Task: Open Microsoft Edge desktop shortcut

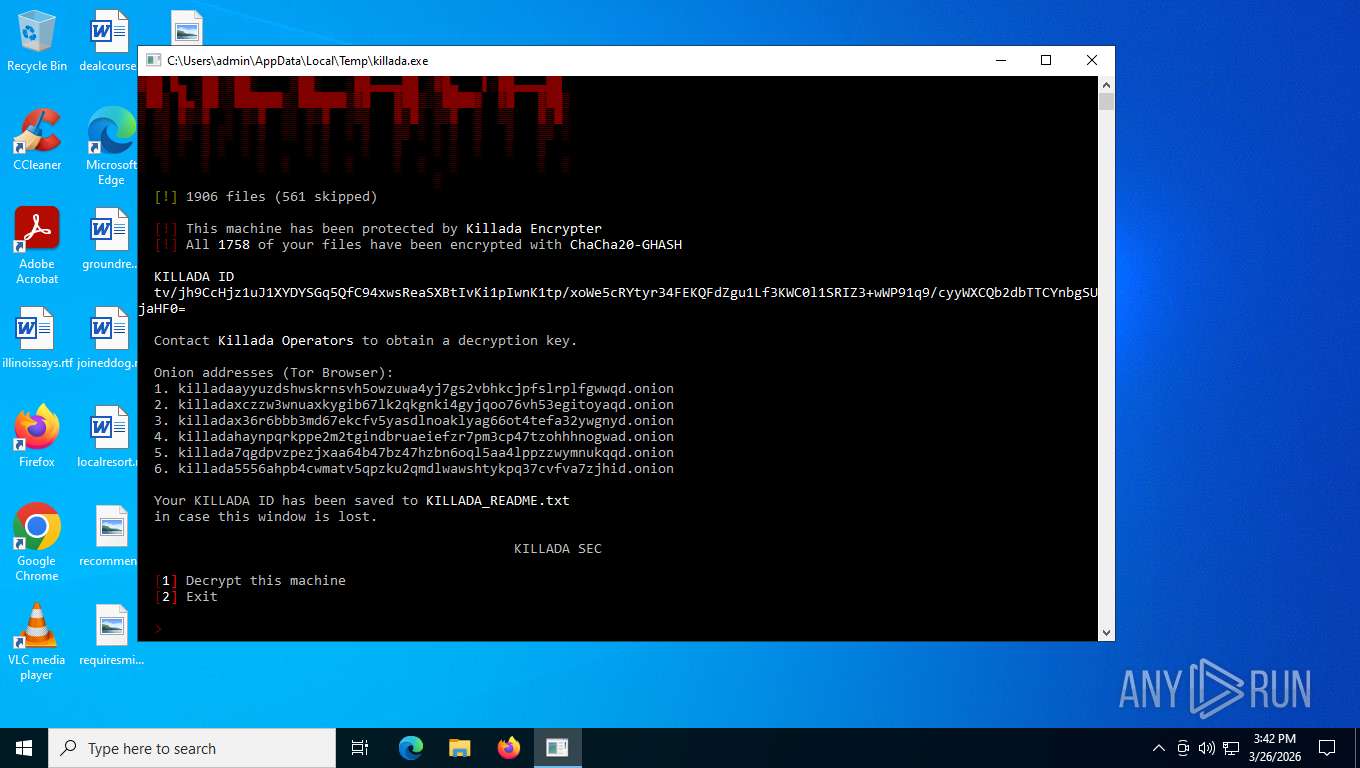Action: (x=111, y=146)
